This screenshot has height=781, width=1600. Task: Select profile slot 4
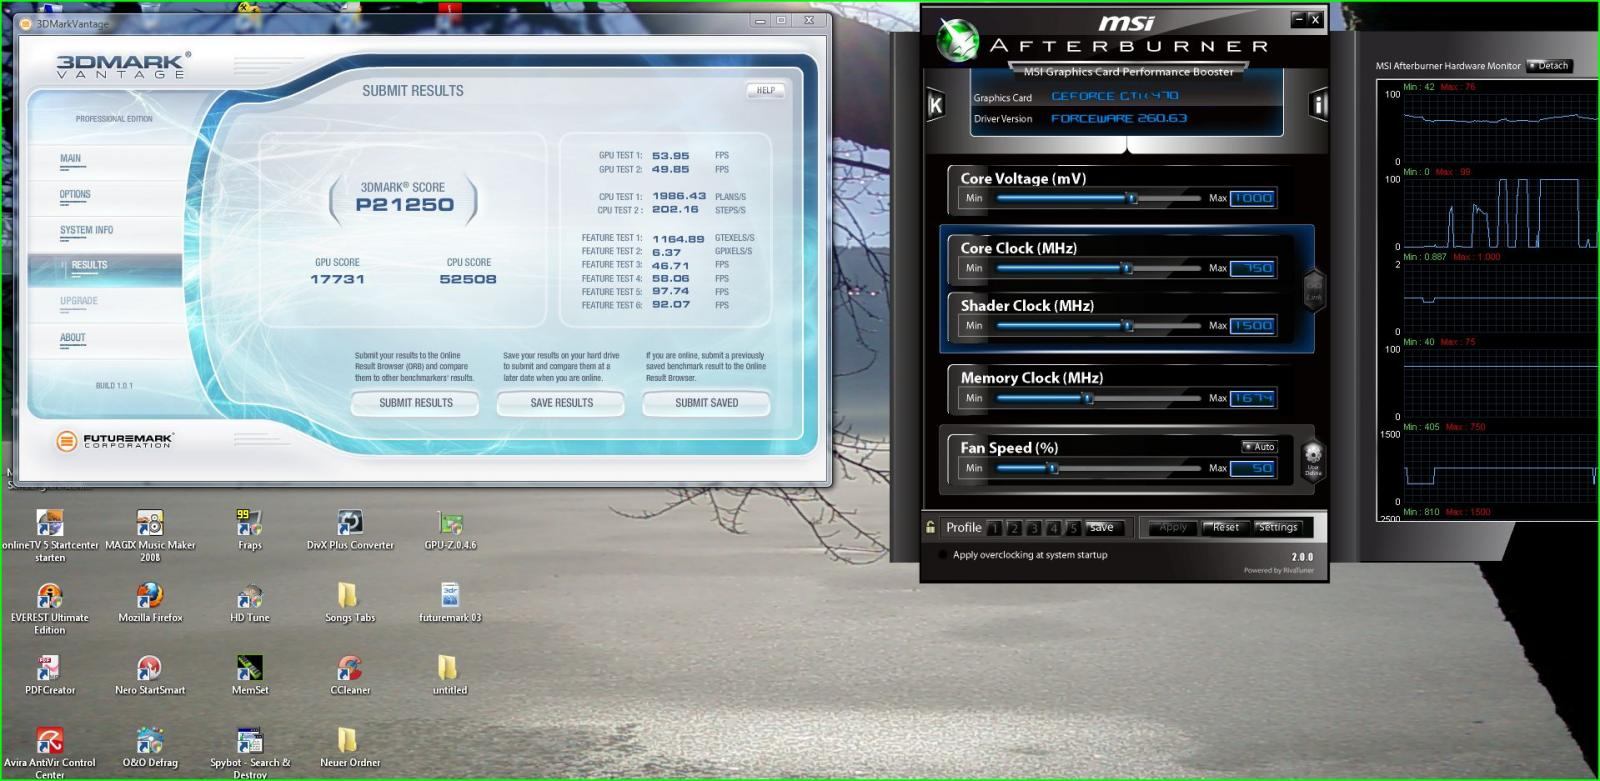[x=1054, y=528]
